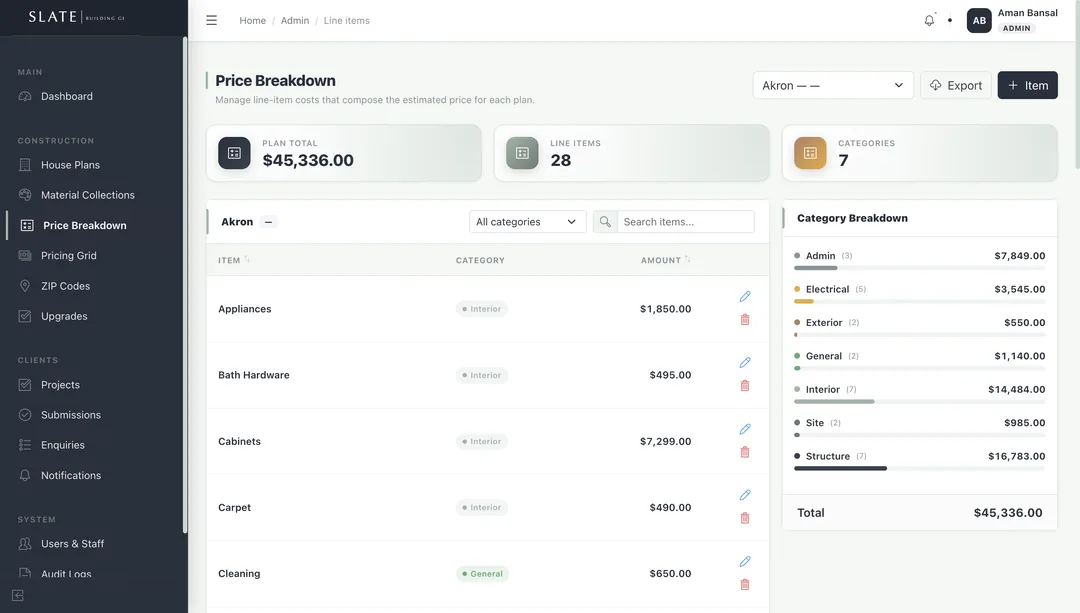Open Projects under Clients
This screenshot has width=1080, height=613.
tap(60, 385)
